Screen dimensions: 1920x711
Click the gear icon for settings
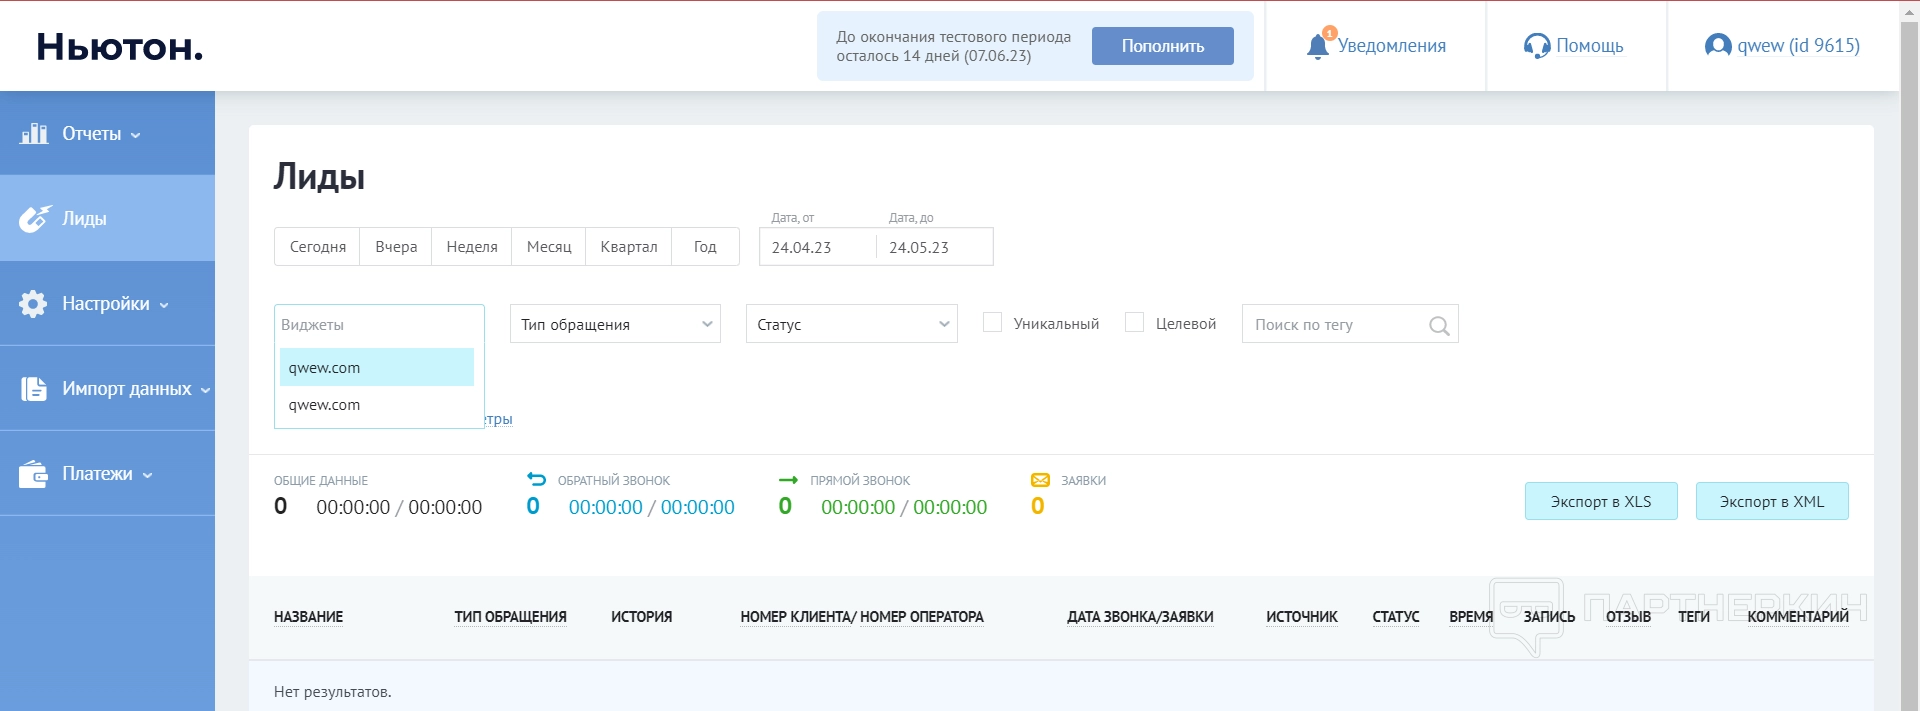tap(33, 304)
